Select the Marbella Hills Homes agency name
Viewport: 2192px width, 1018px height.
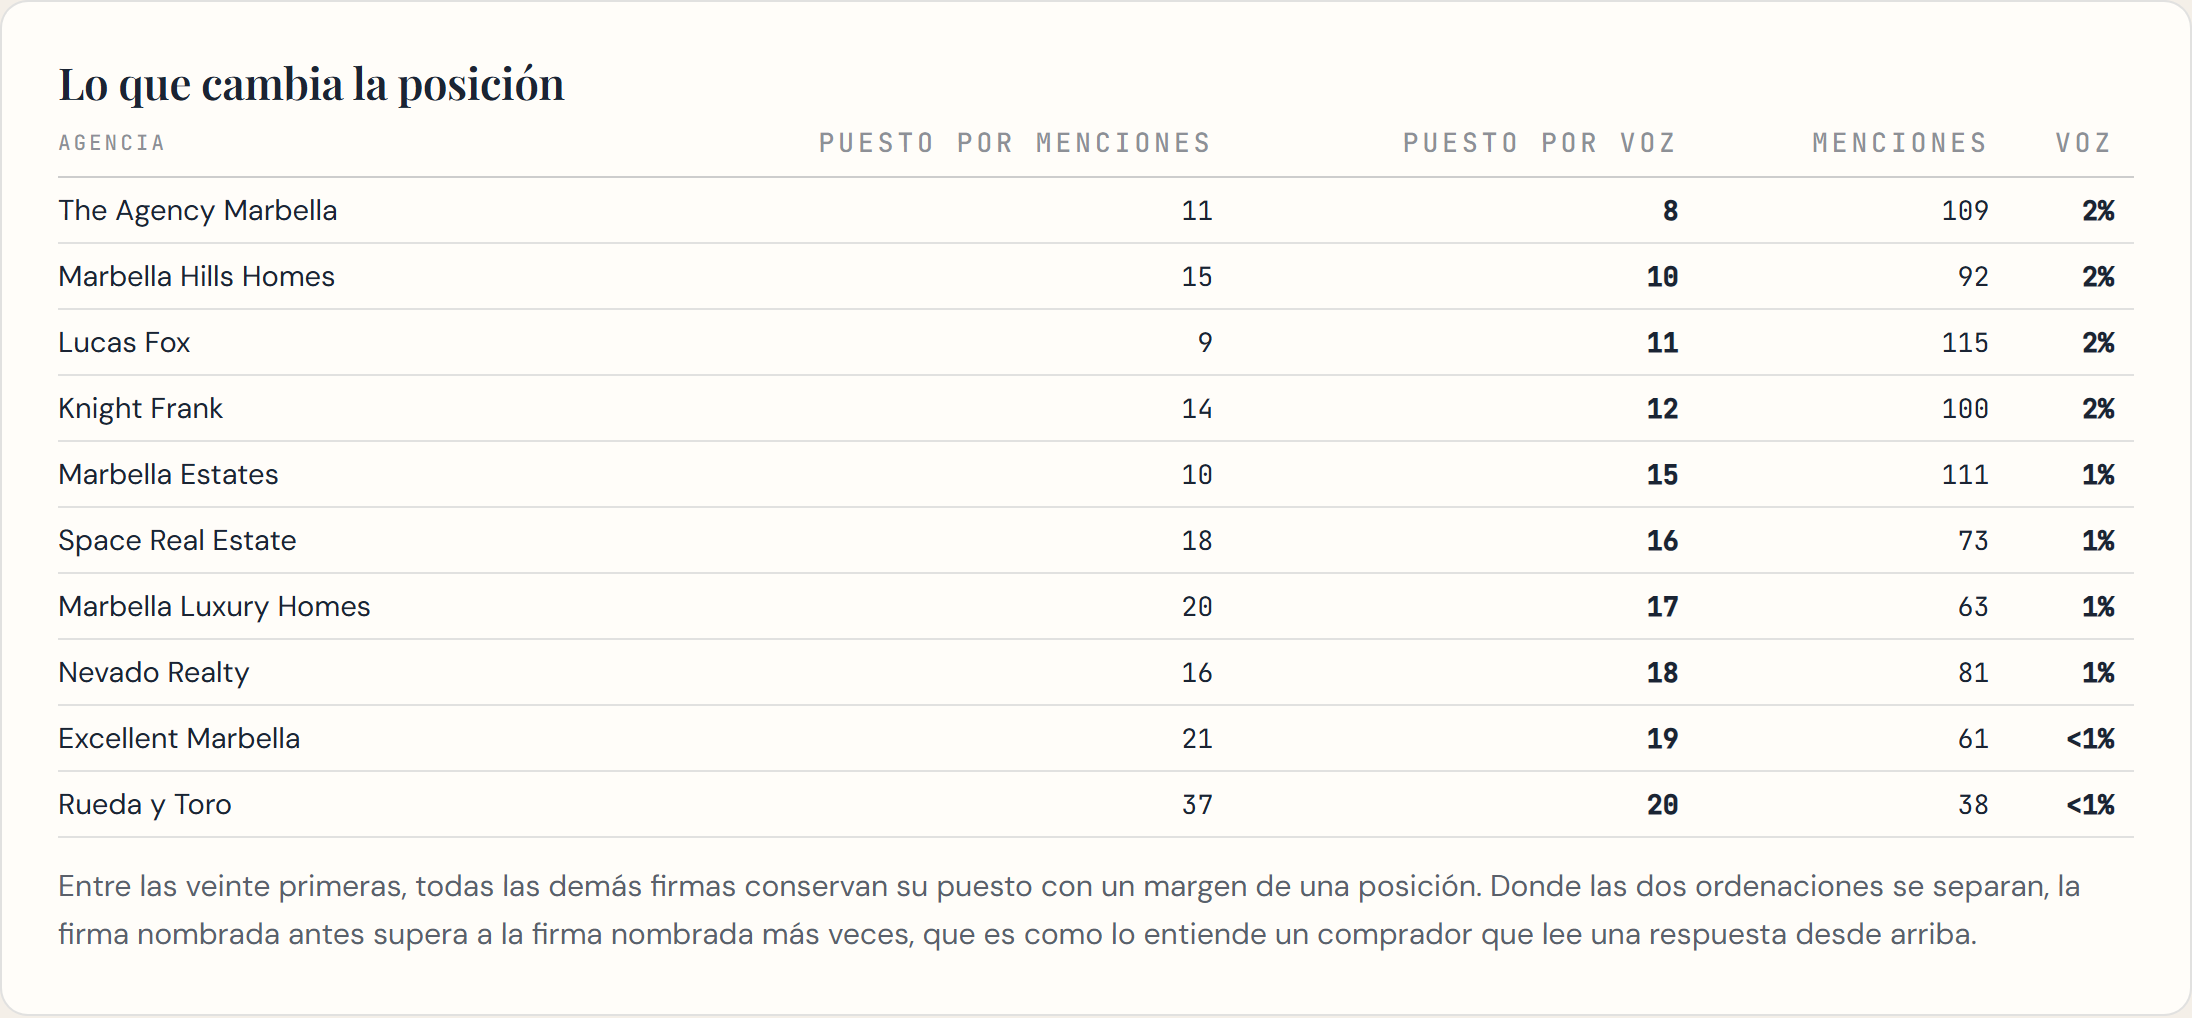tap(197, 276)
